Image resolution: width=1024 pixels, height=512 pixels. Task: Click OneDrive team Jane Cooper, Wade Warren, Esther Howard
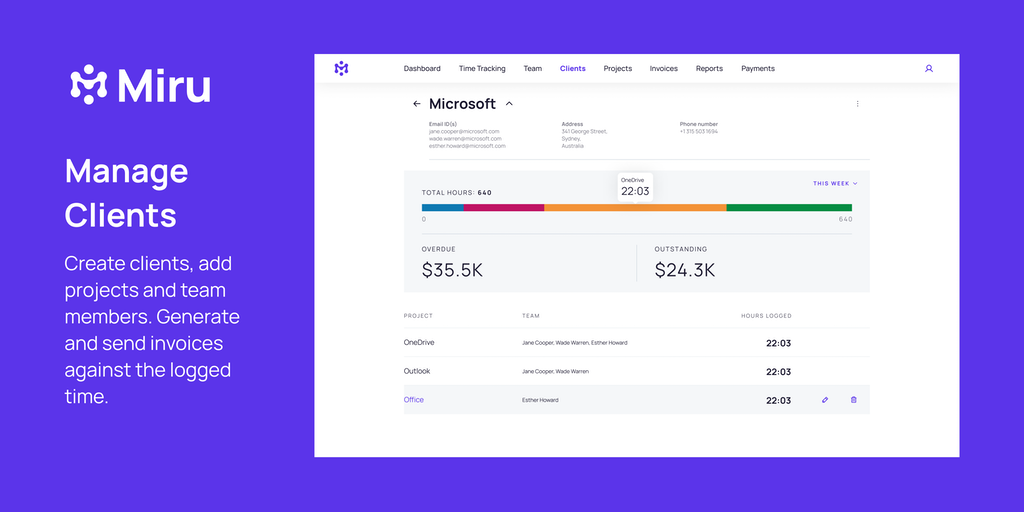(575, 343)
